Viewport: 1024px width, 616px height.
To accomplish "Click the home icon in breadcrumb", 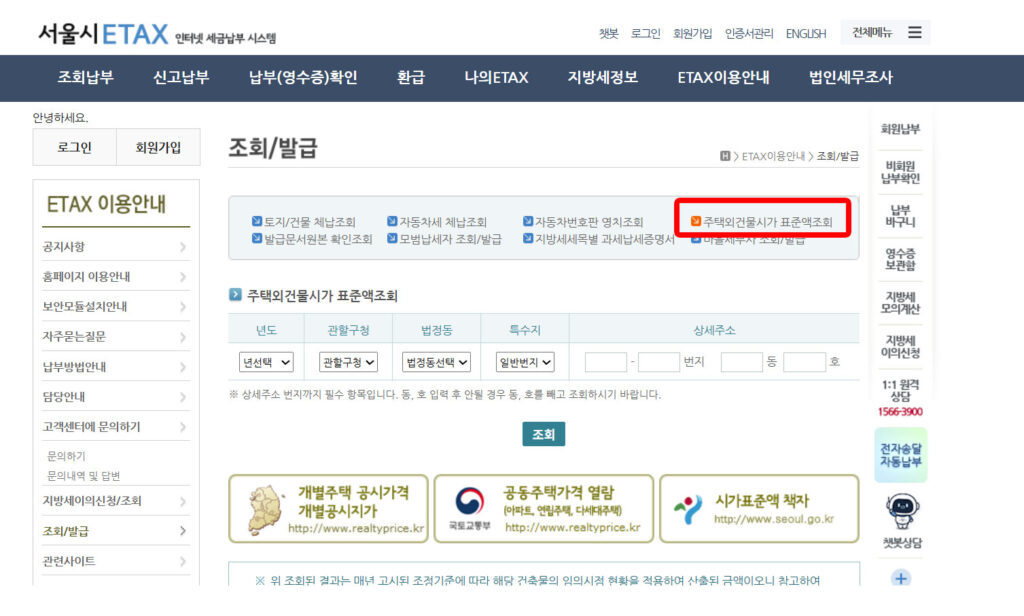I will pos(725,156).
